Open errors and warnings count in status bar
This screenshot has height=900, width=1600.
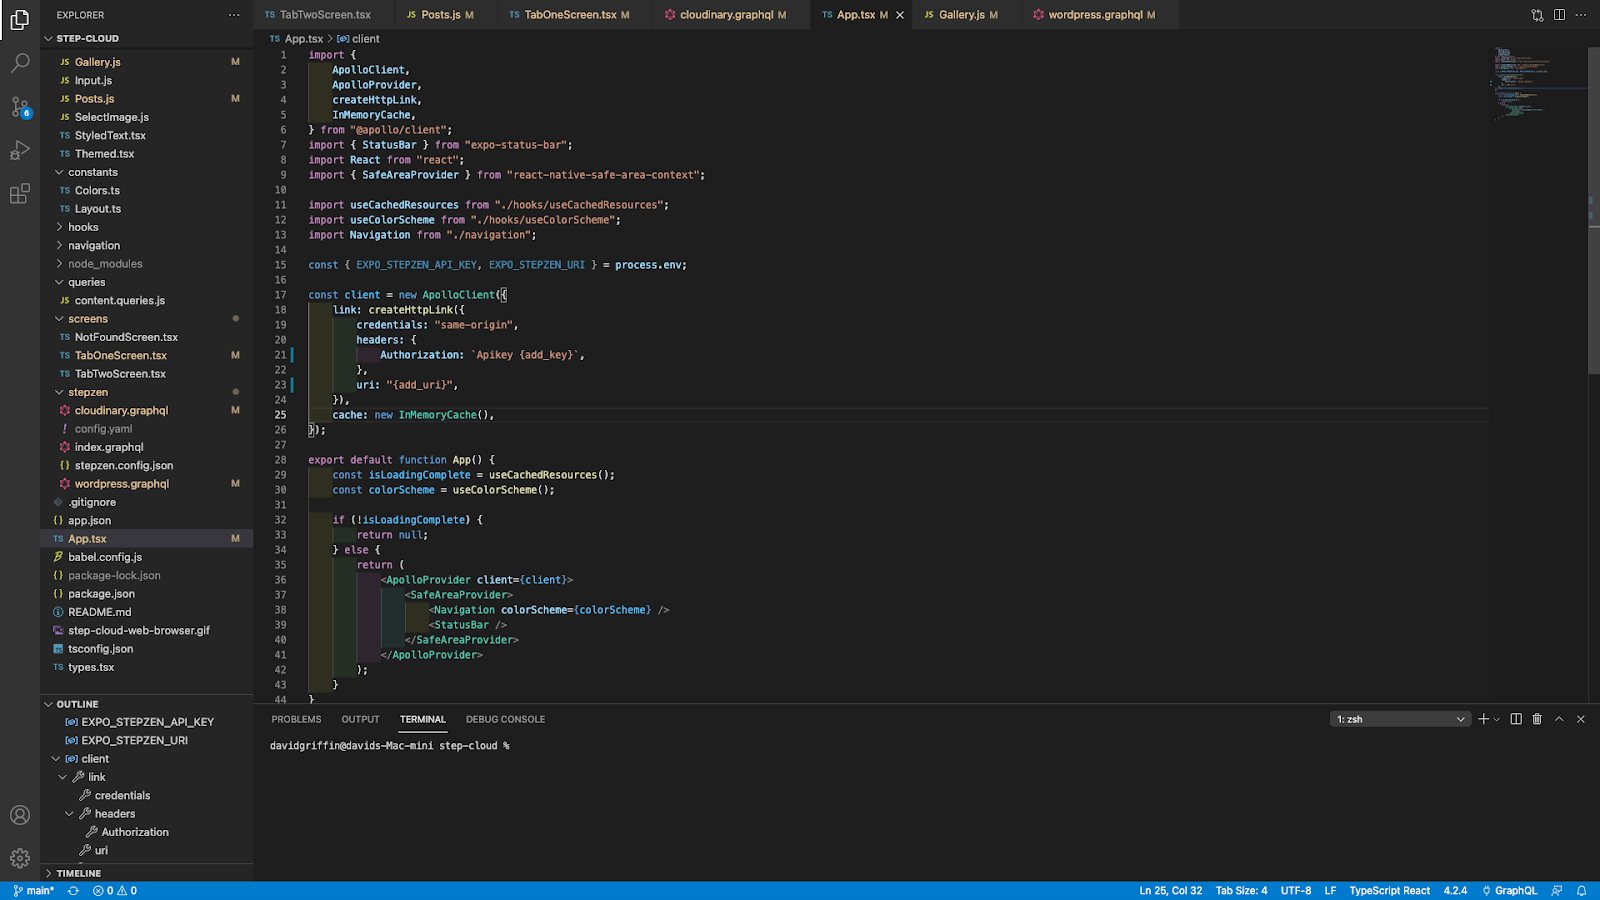click(115, 891)
